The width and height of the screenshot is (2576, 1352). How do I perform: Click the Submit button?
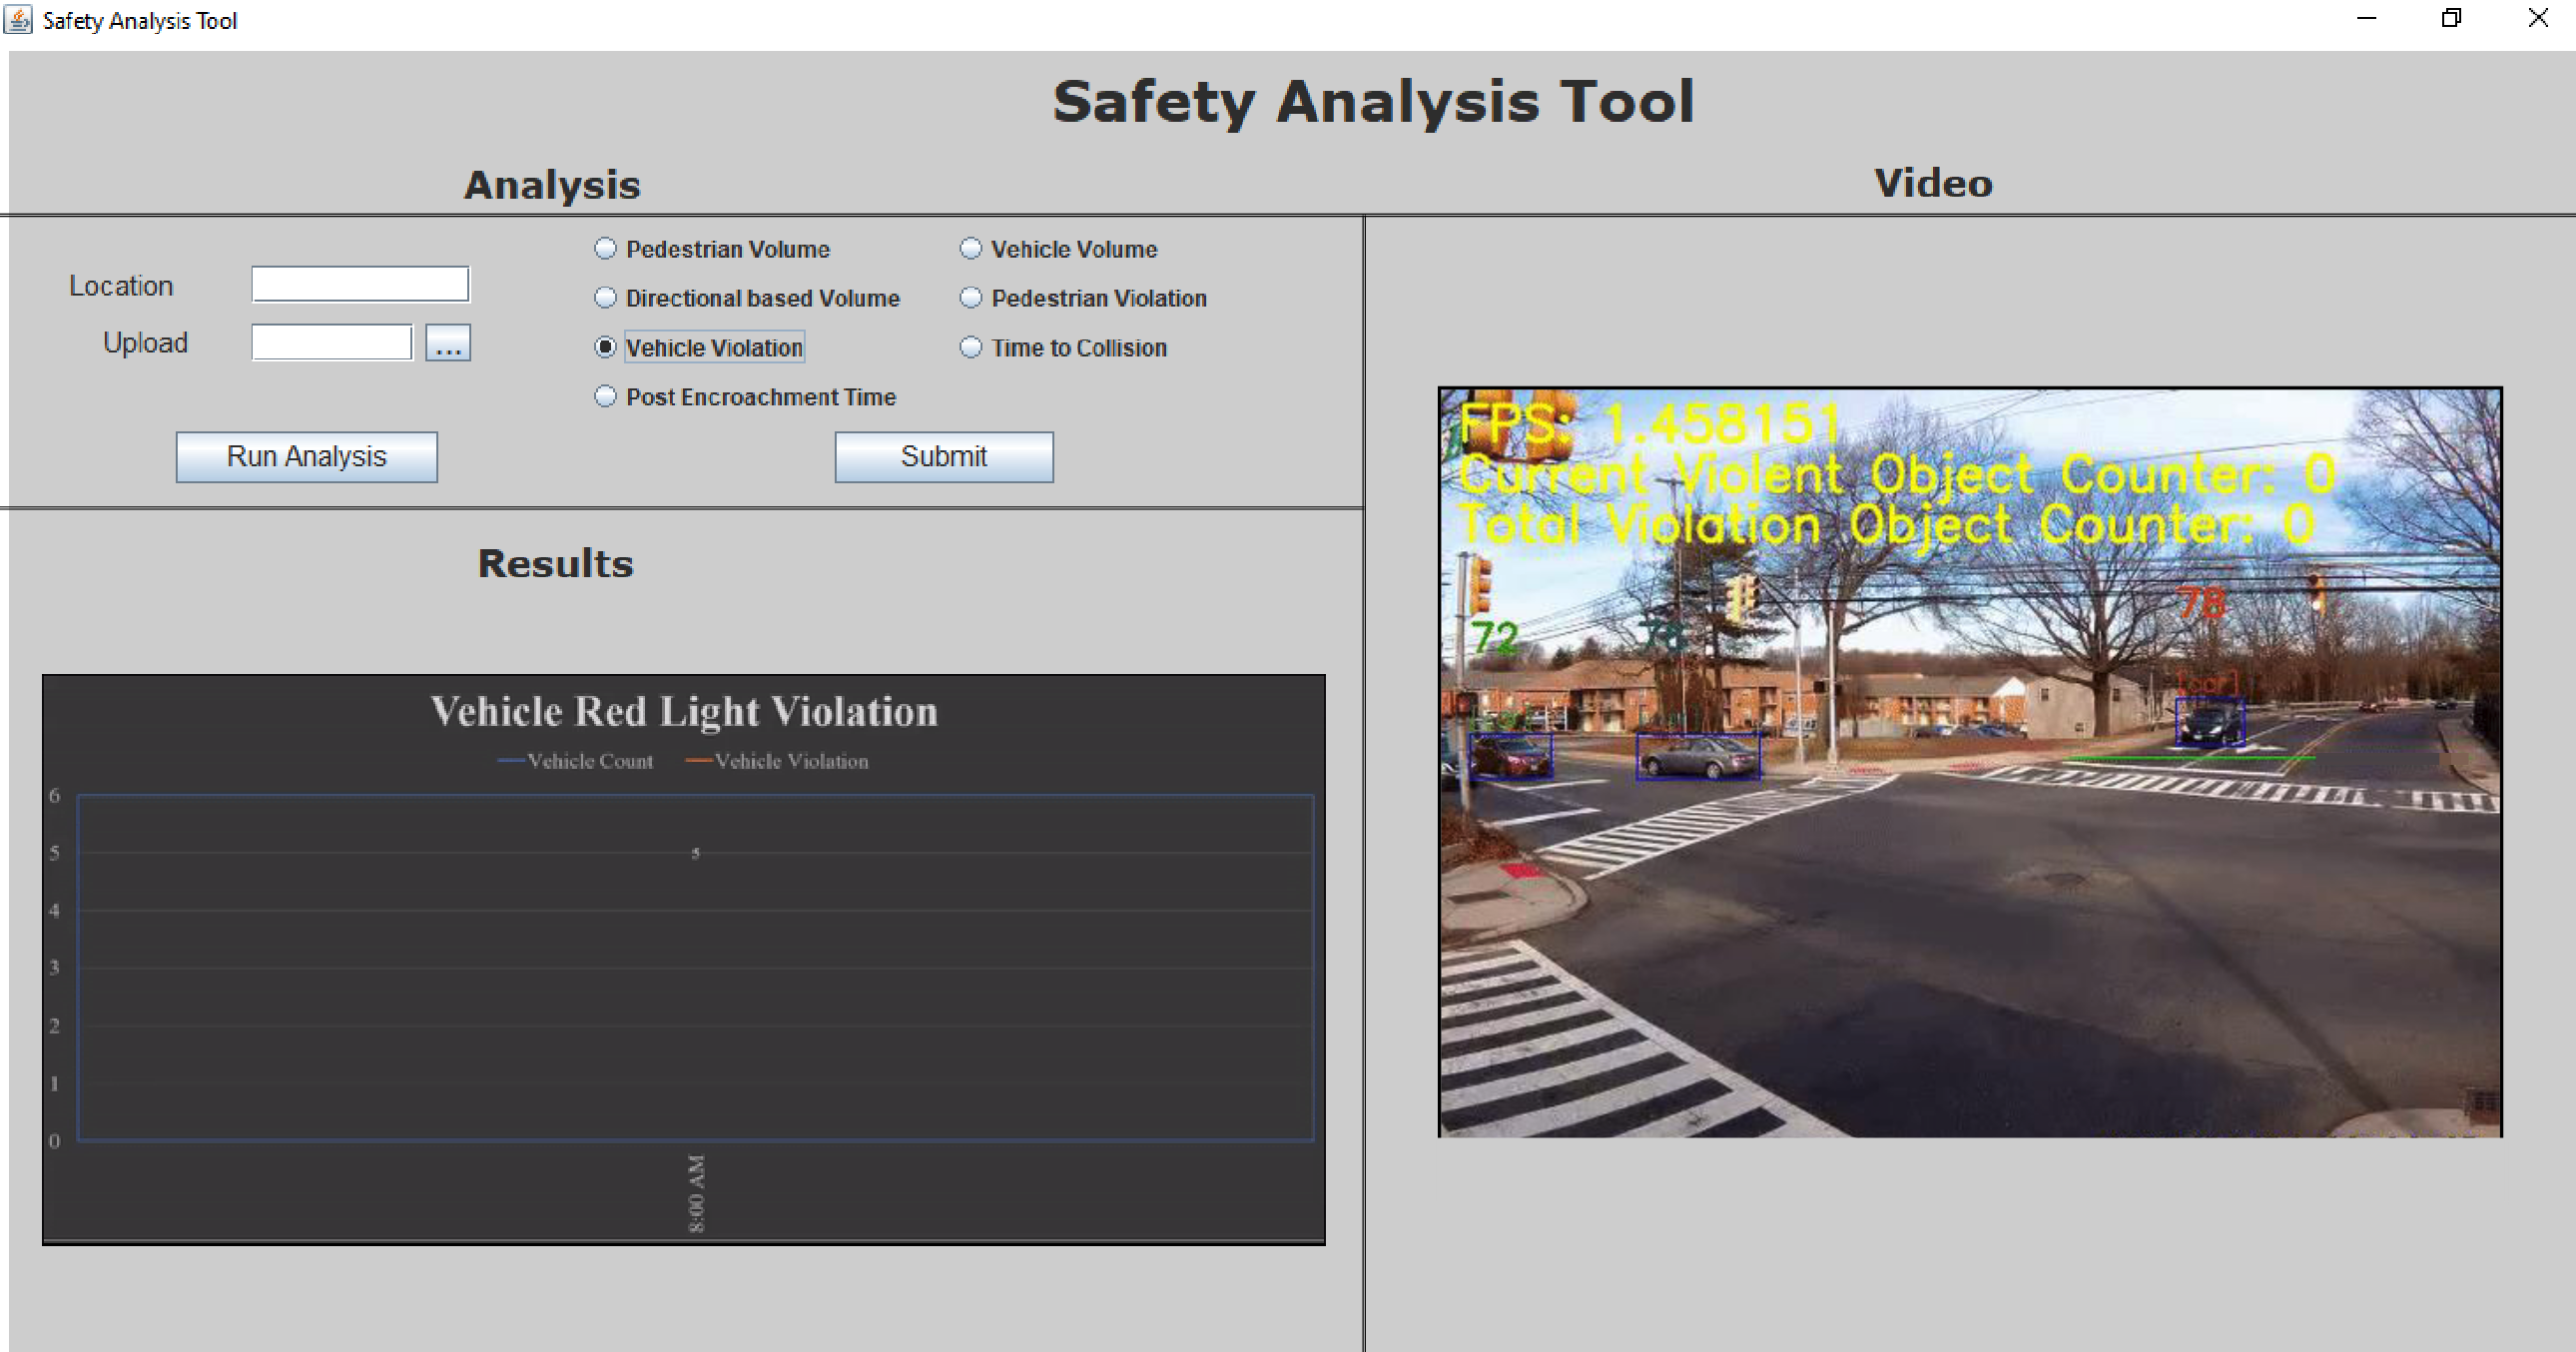tap(943, 456)
